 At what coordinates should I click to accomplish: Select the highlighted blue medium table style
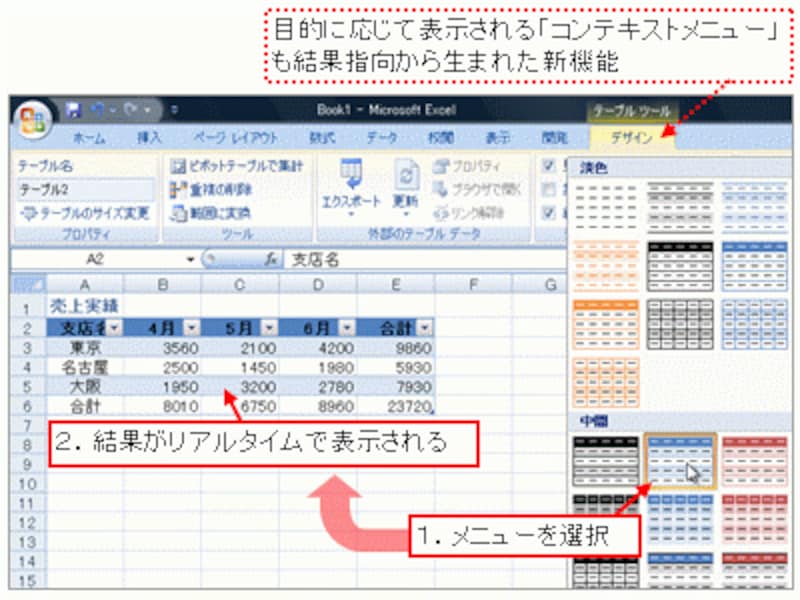(x=680, y=461)
